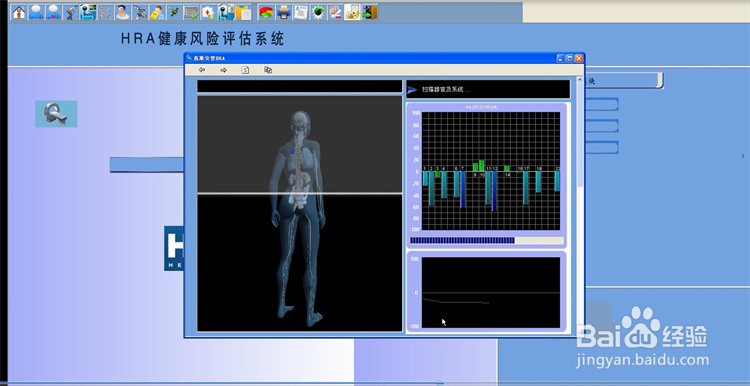The height and width of the screenshot is (386, 750).
Task: Open the checklist with green checkmark icon
Action: click(x=191, y=12)
